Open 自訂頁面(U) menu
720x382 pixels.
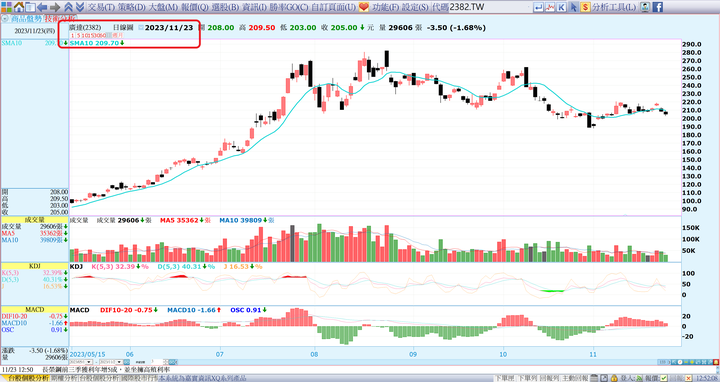[334, 7]
